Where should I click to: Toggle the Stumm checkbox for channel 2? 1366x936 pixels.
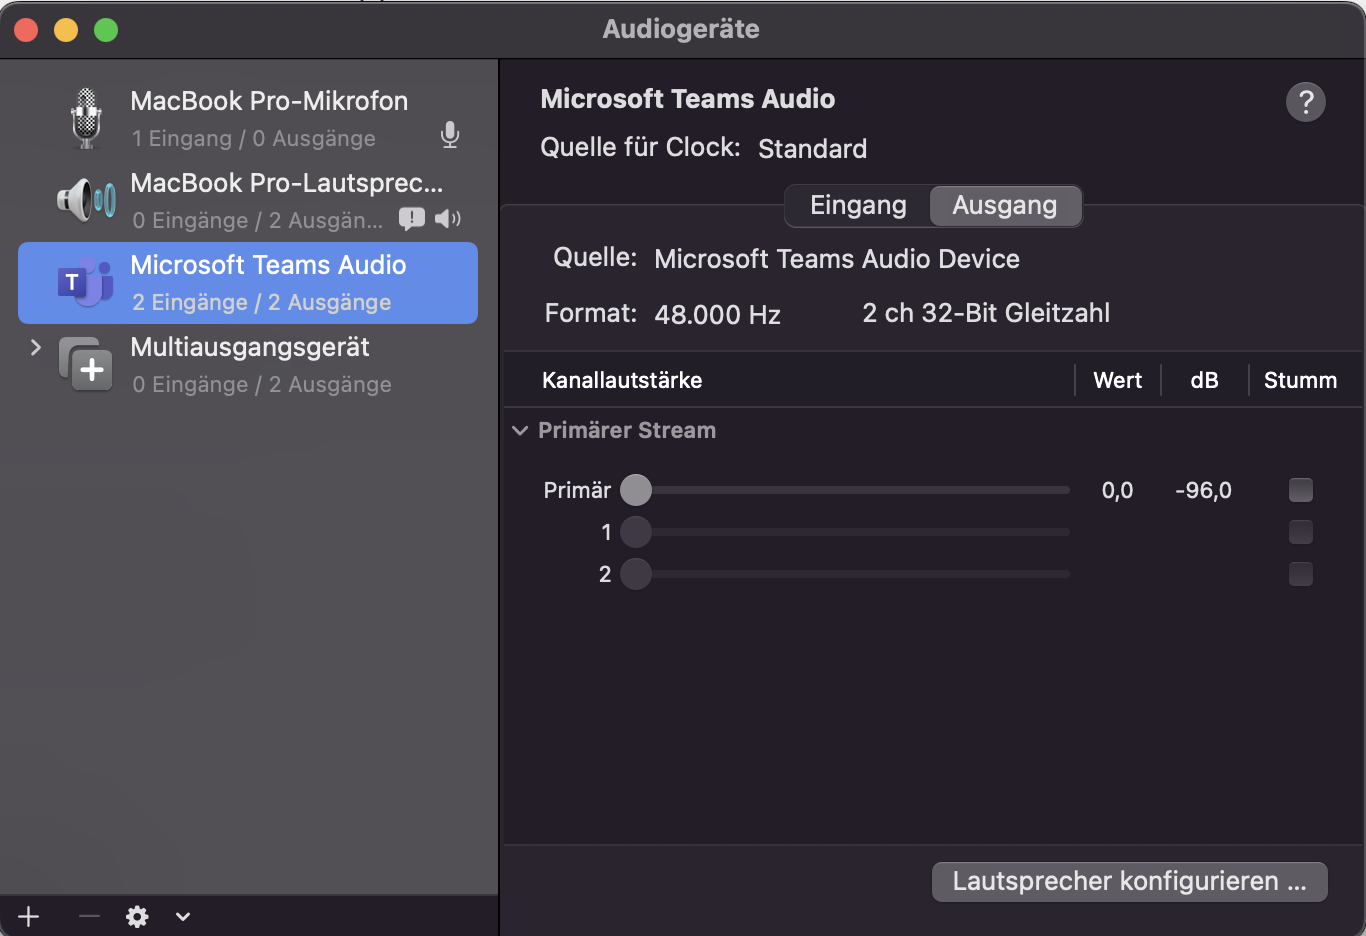(x=1300, y=574)
